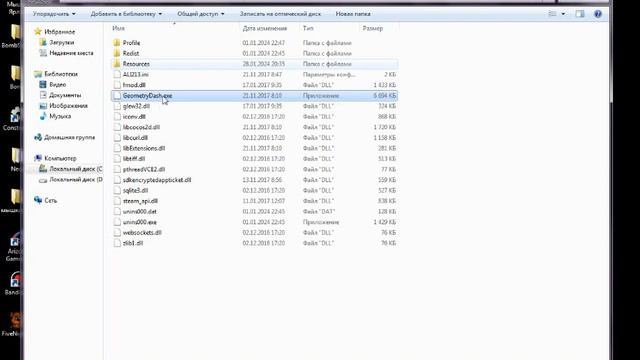Open Локальный диск (D in sidebar
Viewport: 640px width, 360px height.
tap(76, 180)
